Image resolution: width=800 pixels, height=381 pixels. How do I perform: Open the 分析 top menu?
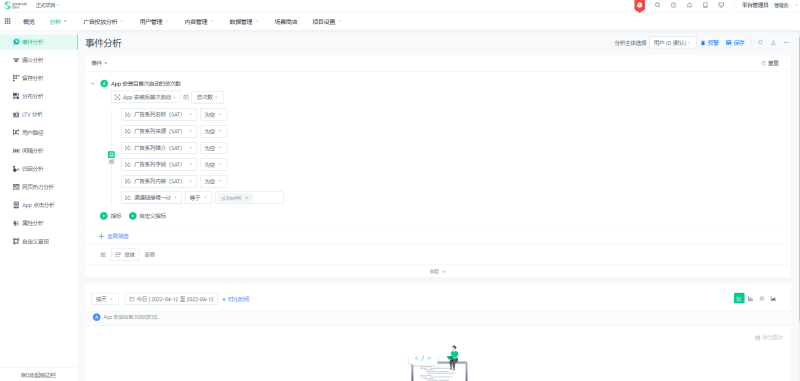[58, 22]
